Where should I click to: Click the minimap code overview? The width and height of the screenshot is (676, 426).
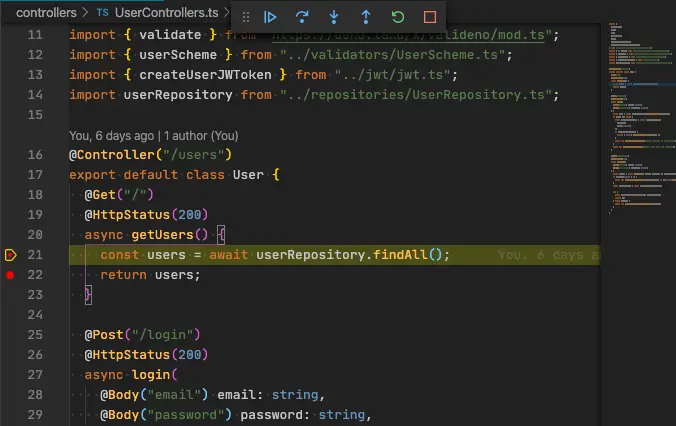tap(642, 116)
